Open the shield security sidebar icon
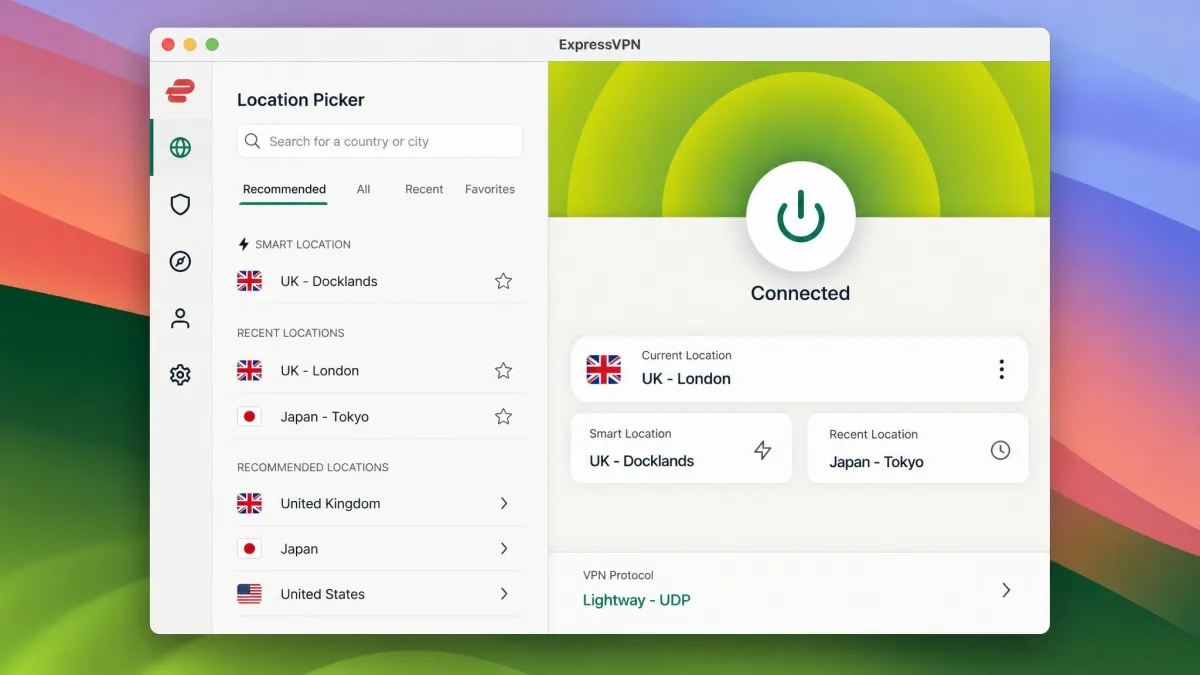Image resolution: width=1200 pixels, height=675 pixels. coord(180,205)
